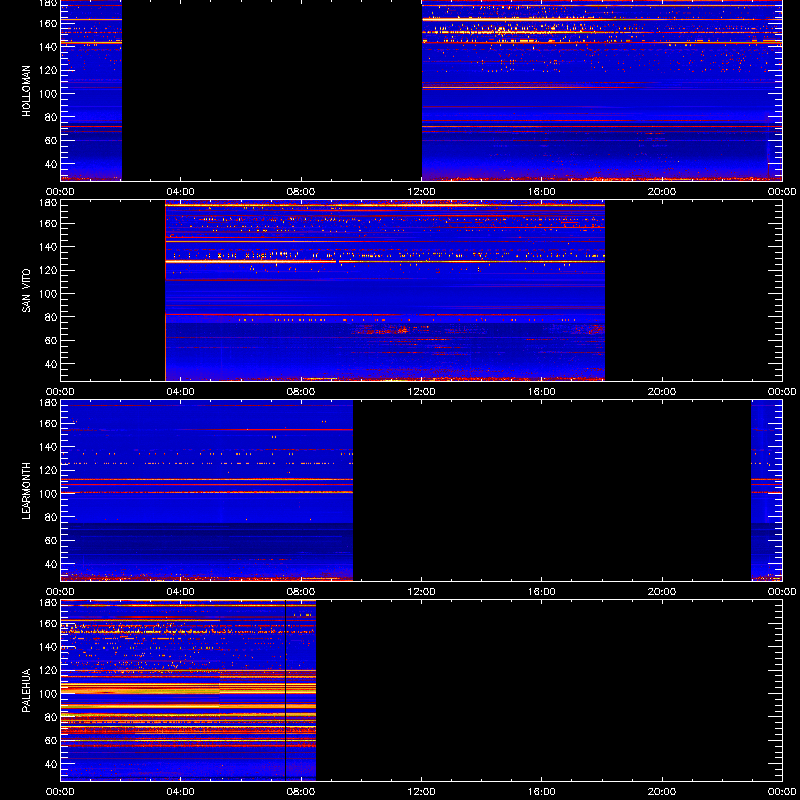The image size is (800, 800).
Task: Click the 04:00 label under HOLLOMAN plot
Action: [181, 192]
